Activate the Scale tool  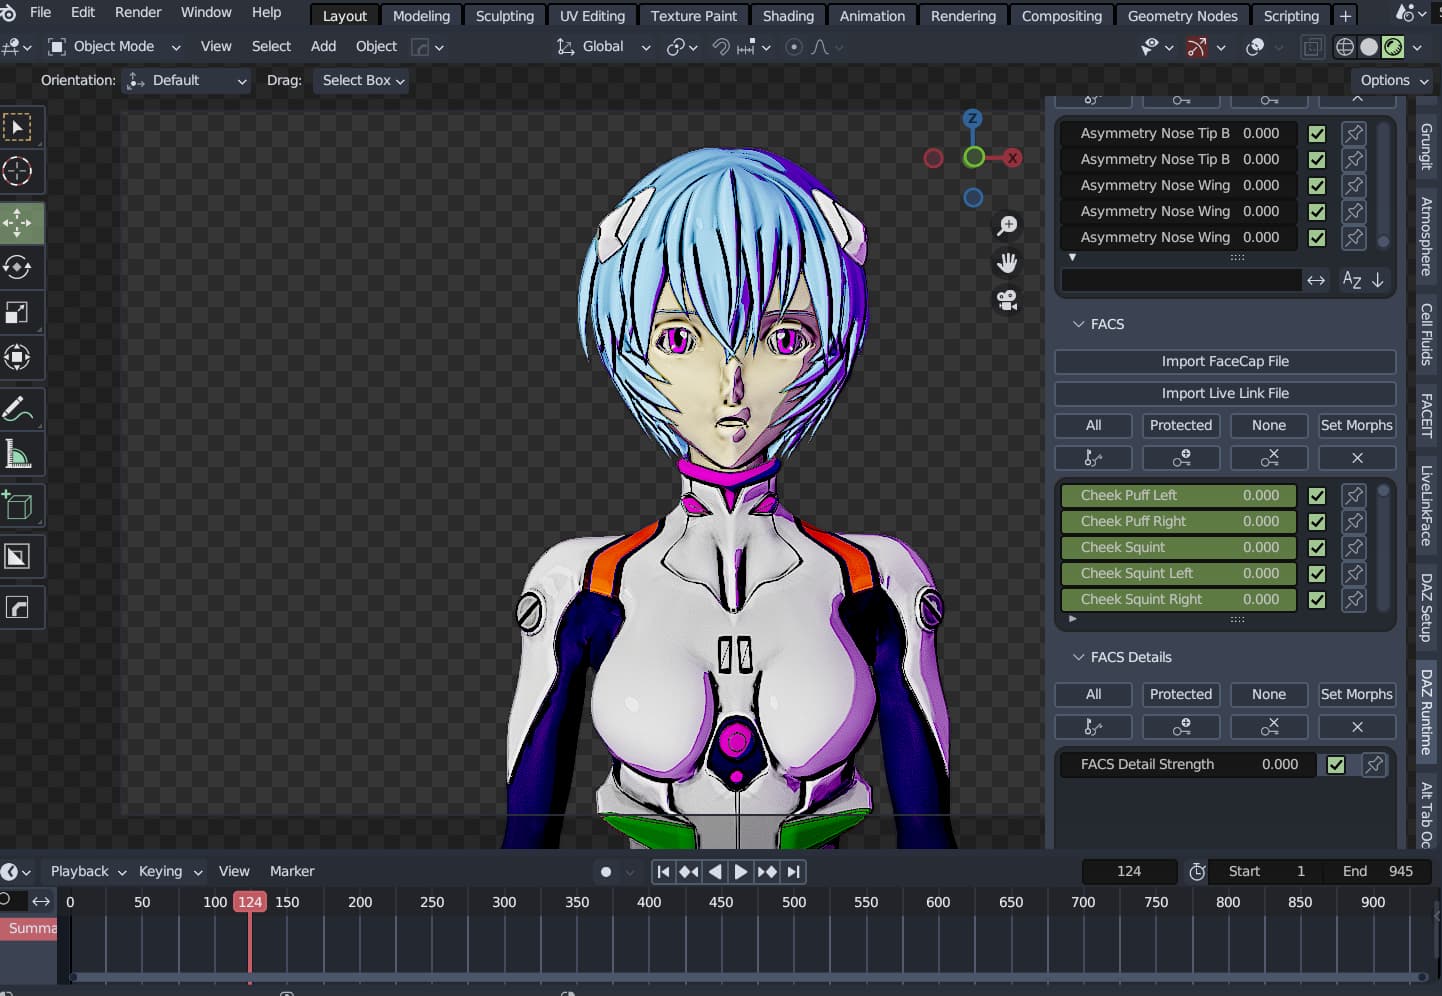[18, 313]
